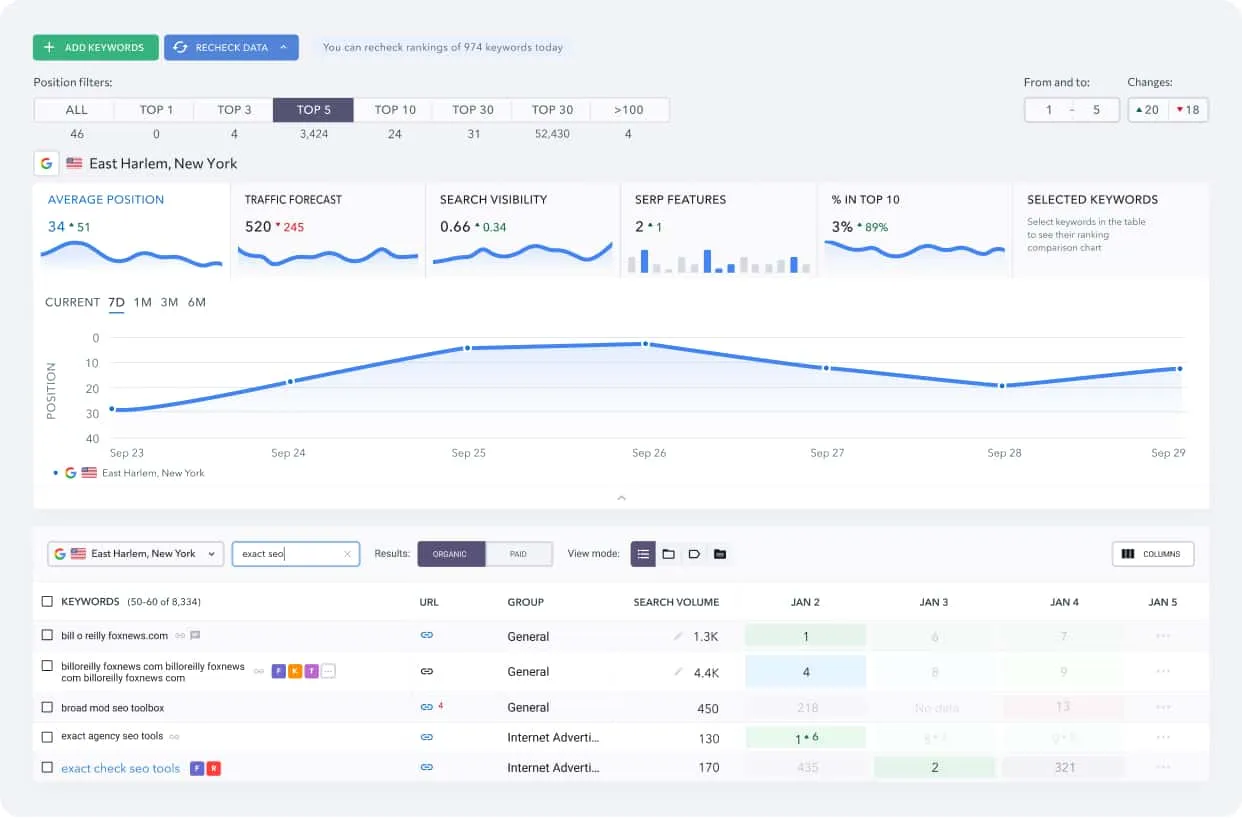
Task: Open the East Harlem, New York location dropdown
Action: point(135,554)
